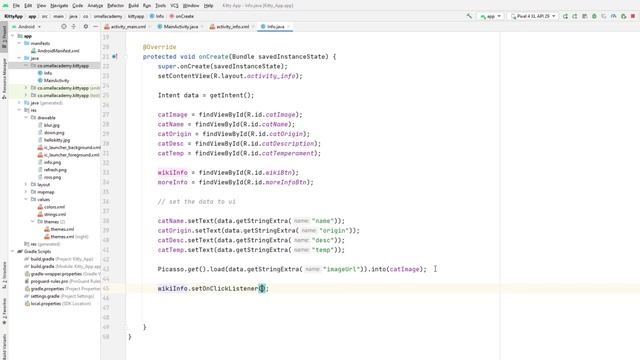Place cursor on wikiInfo.setOnClickListener line
The height and width of the screenshot is (360, 640).
pos(213,289)
